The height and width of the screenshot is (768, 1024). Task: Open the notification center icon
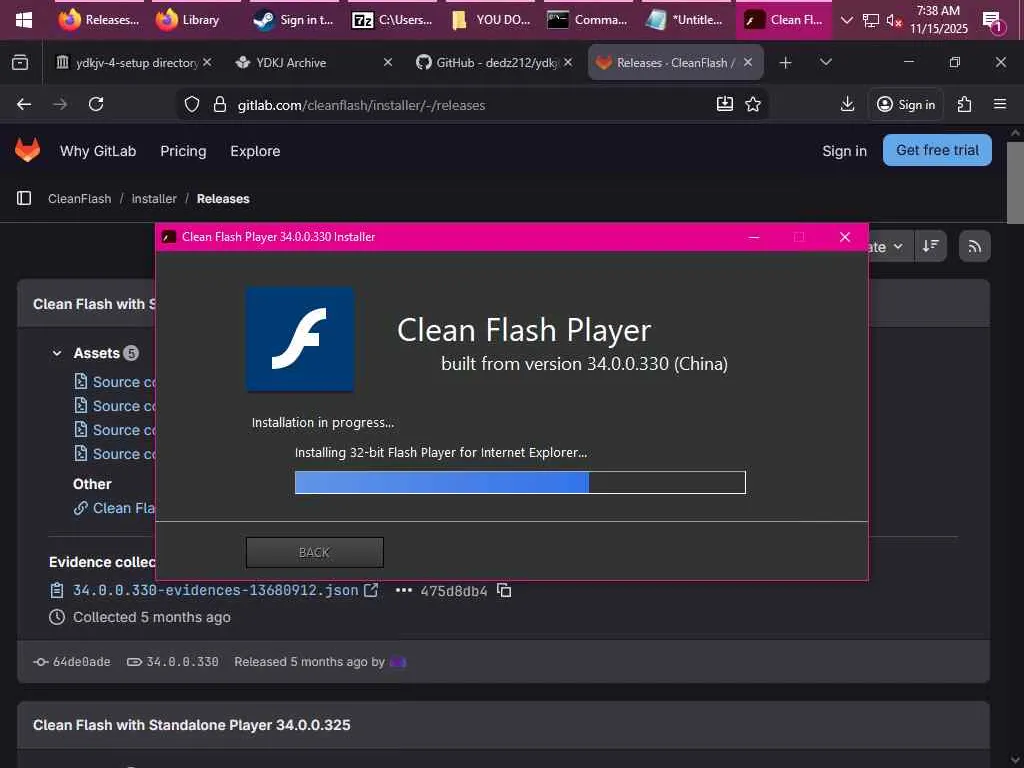tap(993, 22)
